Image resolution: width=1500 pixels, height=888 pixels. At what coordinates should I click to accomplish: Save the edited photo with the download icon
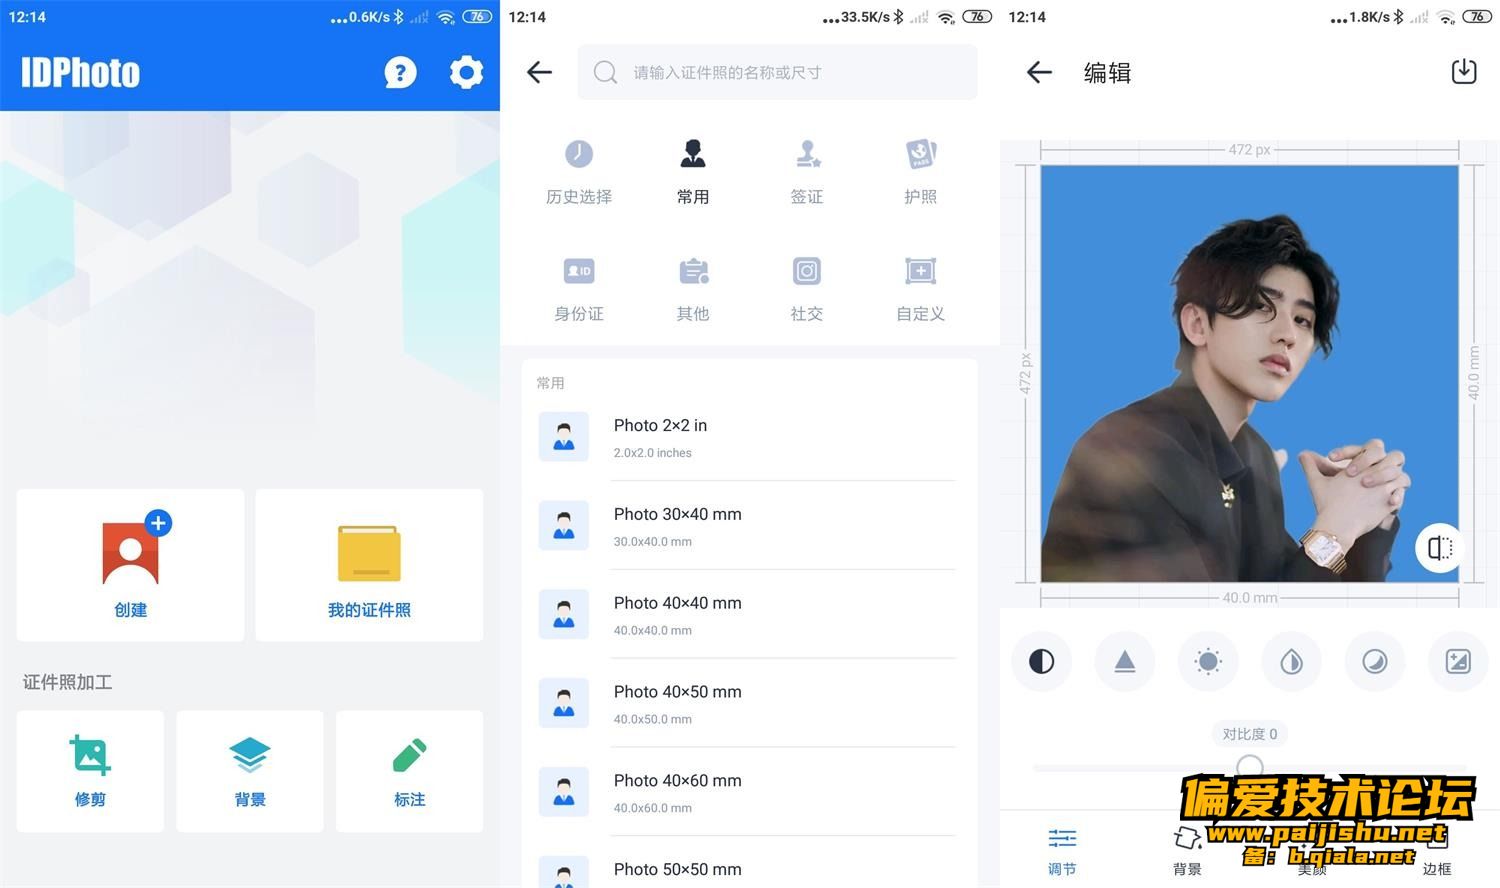pos(1464,72)
